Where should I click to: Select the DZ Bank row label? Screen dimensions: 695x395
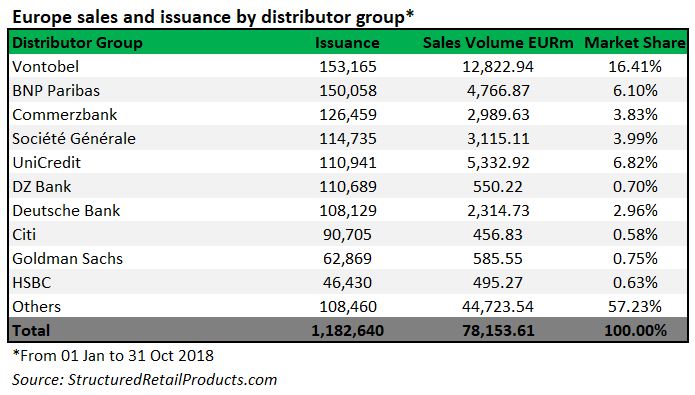(42, 187)
